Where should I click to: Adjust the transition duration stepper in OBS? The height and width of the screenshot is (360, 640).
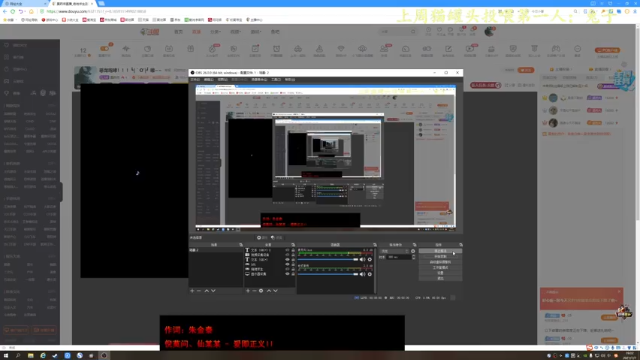pyautogui.click(x=413, y=257)
